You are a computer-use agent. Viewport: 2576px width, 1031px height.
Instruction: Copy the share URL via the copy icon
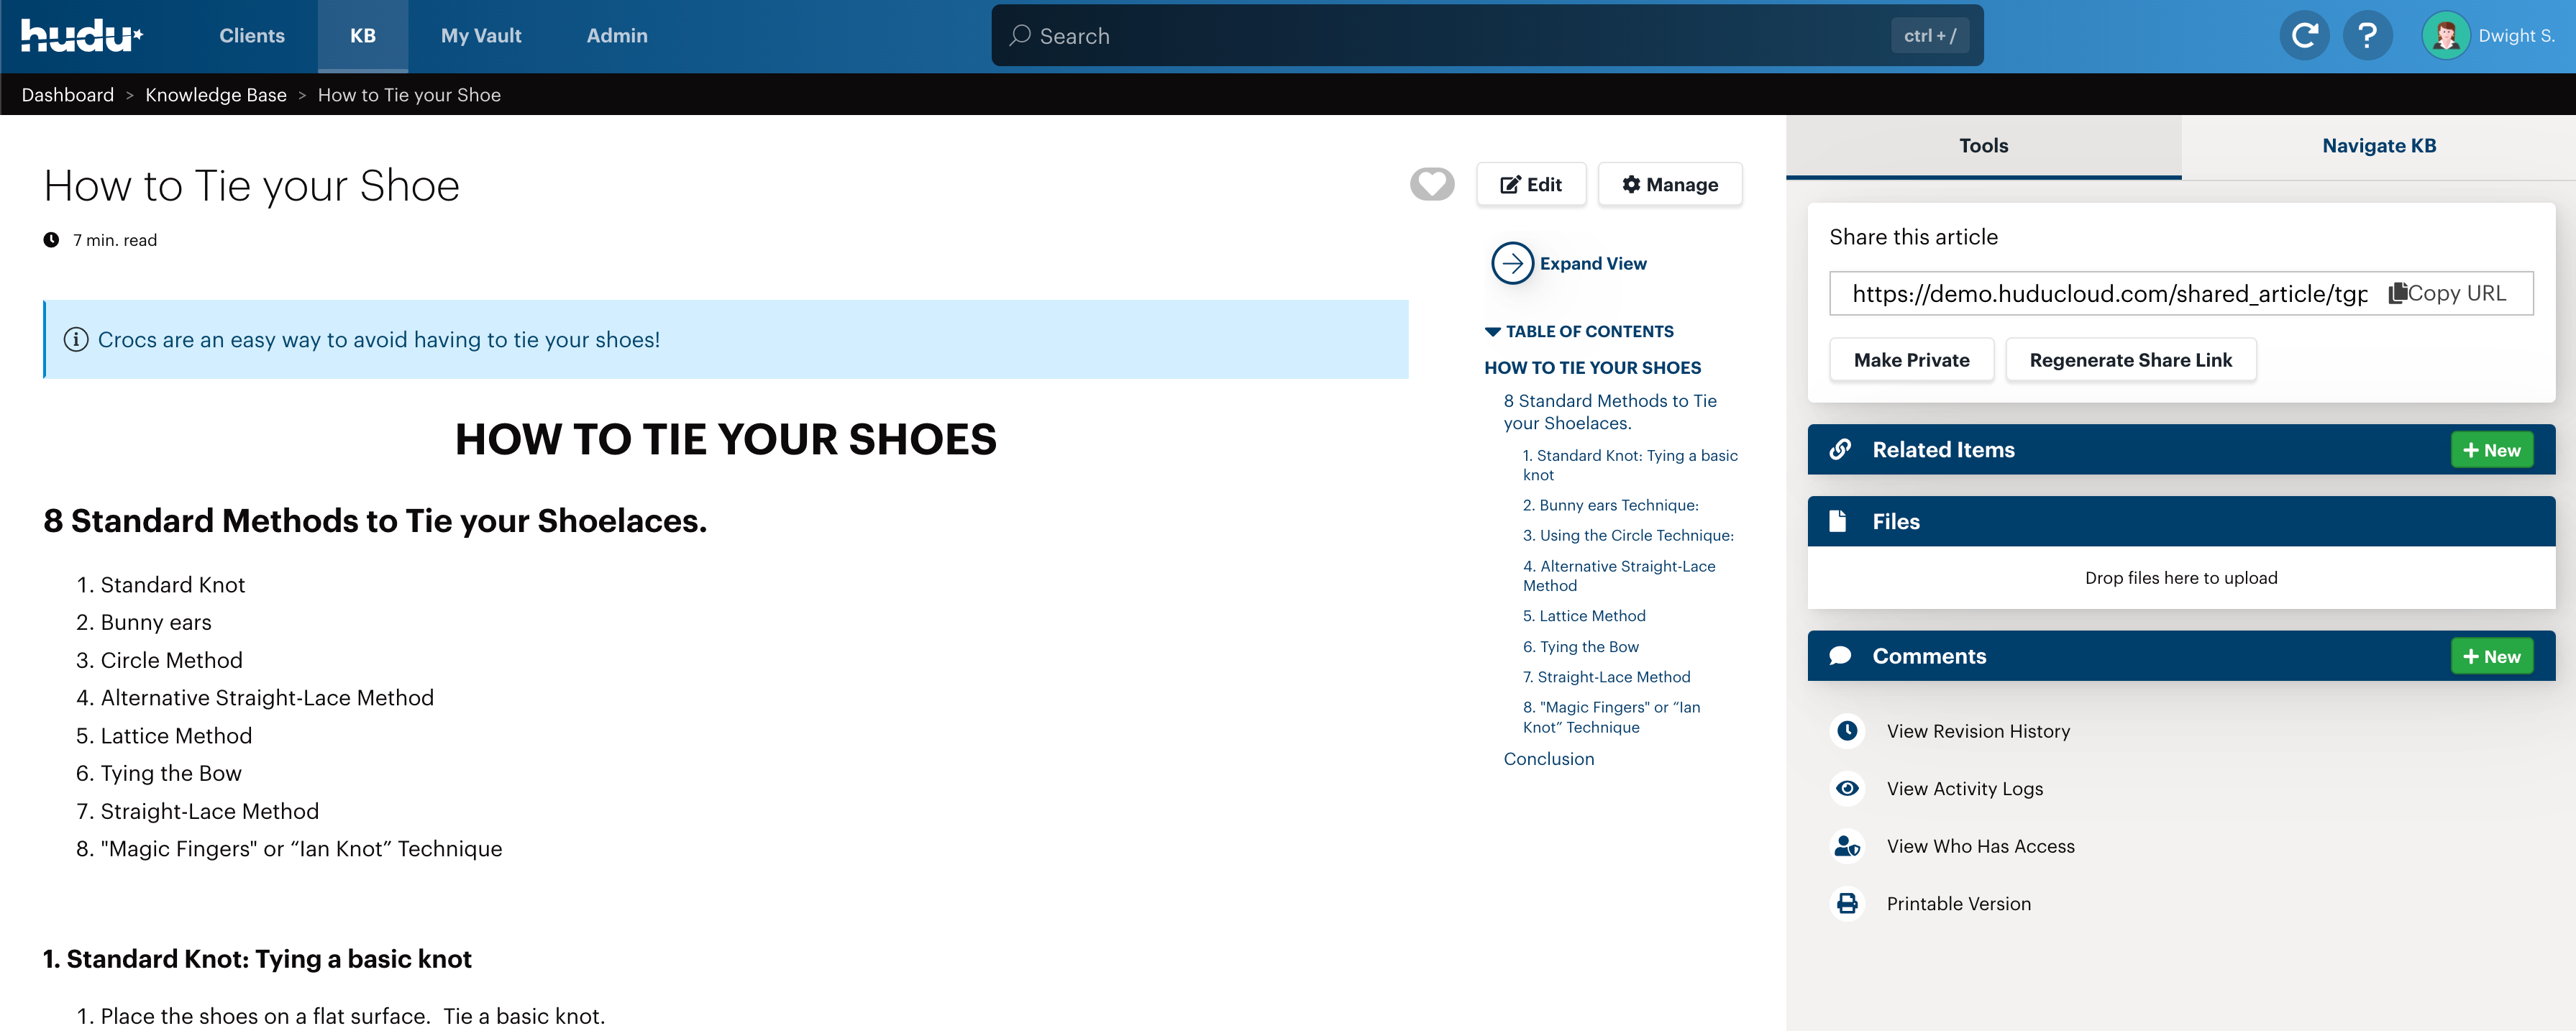(2398, 293)
